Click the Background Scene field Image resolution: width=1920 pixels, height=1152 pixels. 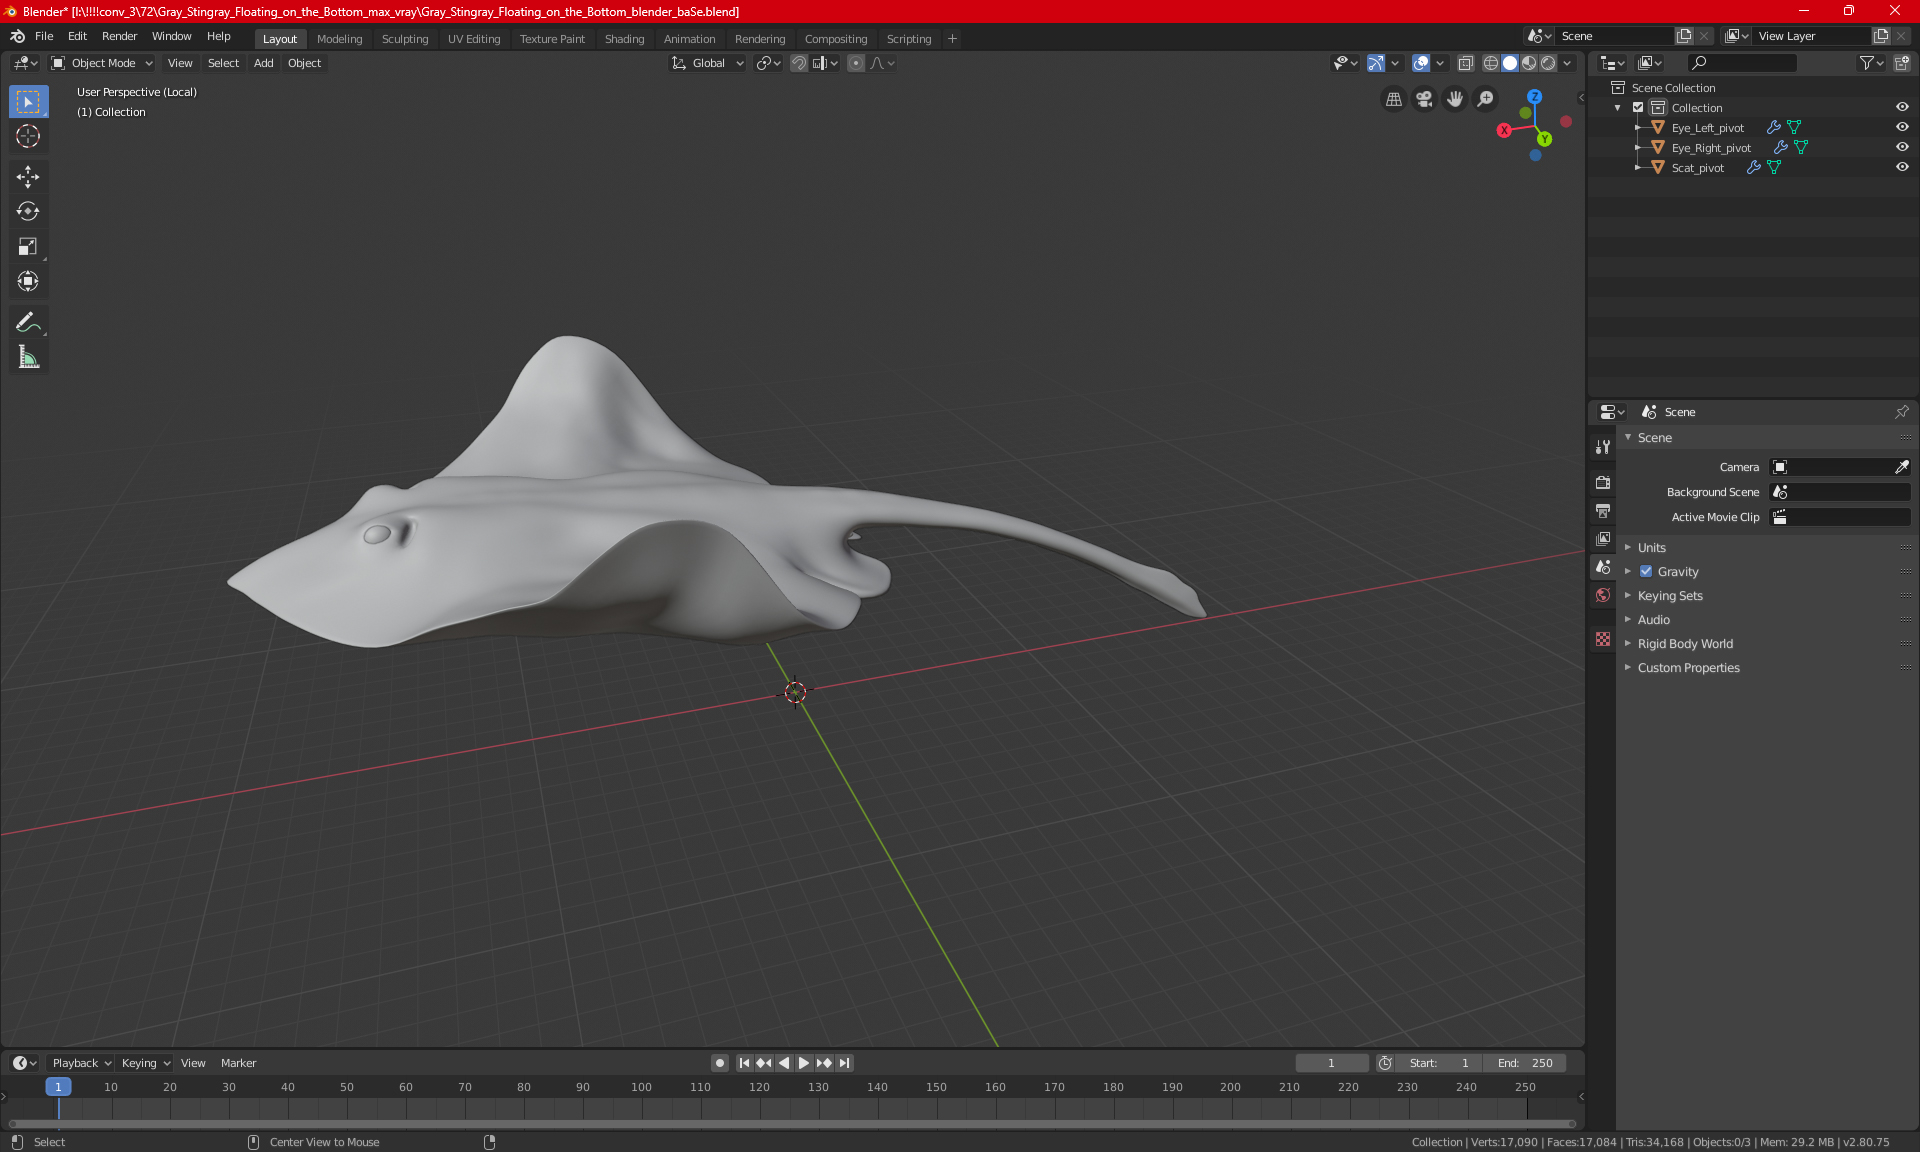[1840, 492]
